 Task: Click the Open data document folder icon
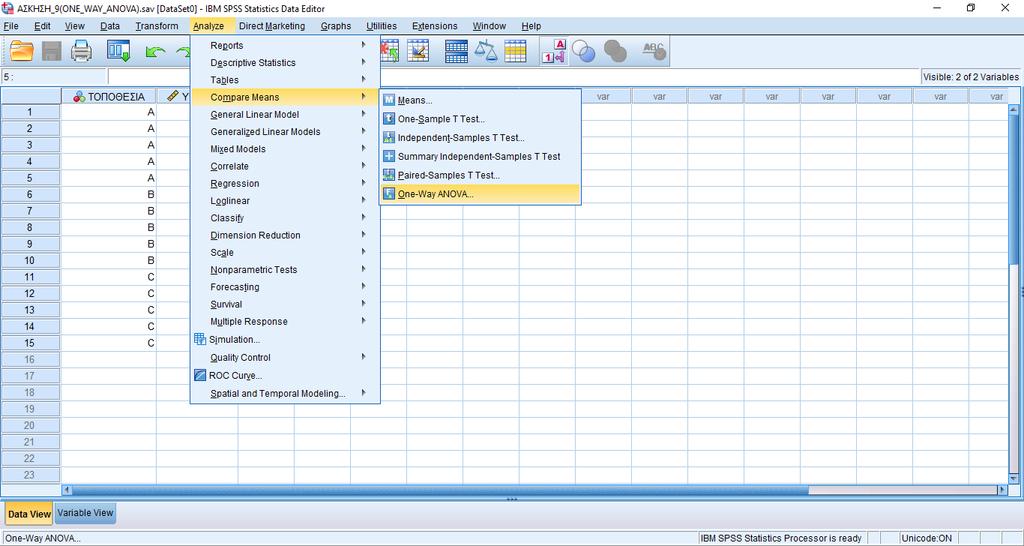tap(22, 51)
